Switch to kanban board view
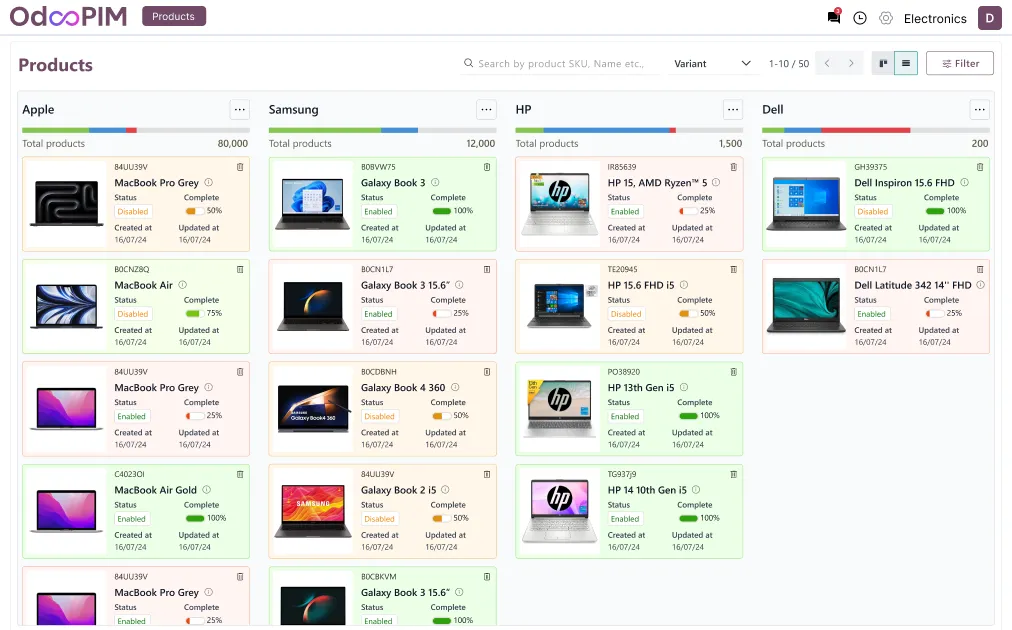This screenshot has height=630, width=1012. (x=883, y=63)
